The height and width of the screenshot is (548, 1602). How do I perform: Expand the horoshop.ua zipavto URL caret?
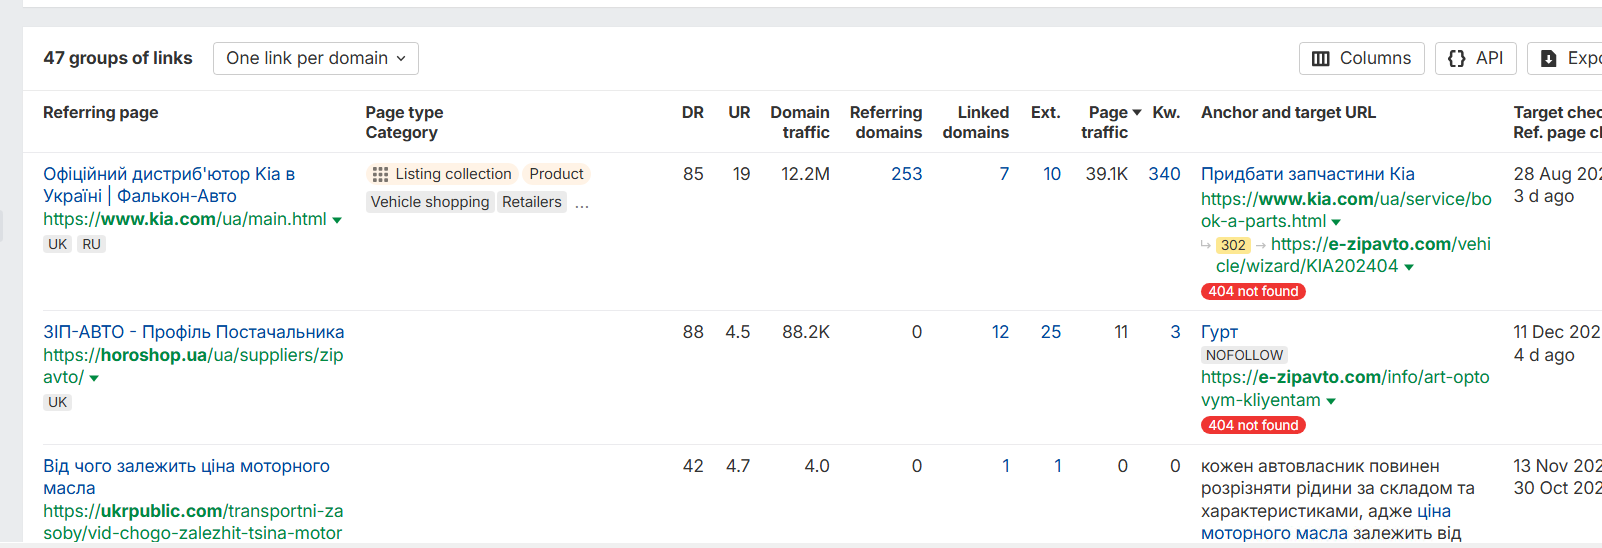[94, 379]
